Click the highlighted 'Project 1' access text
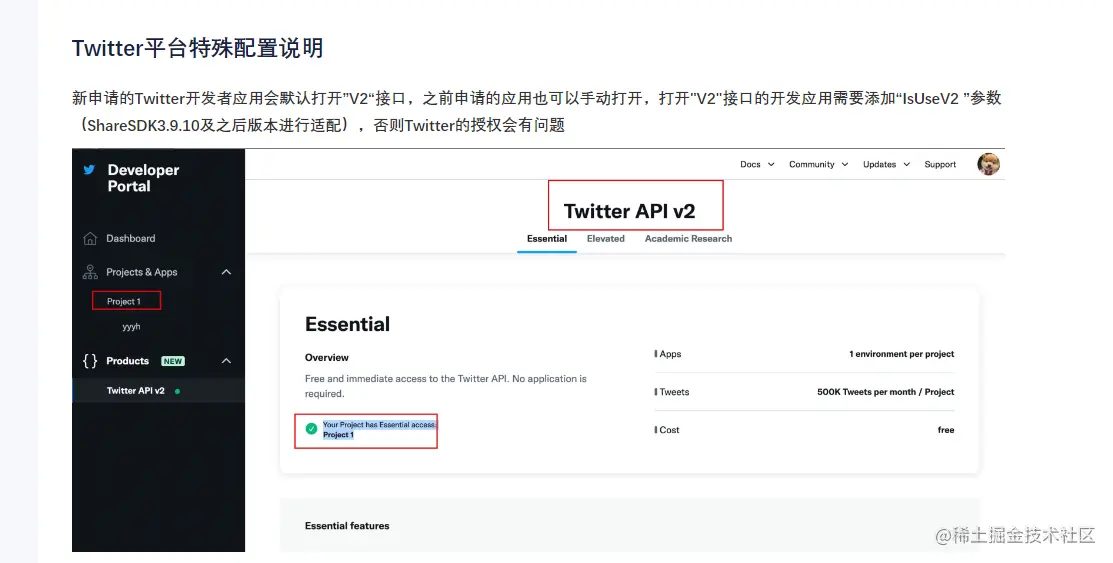The width and height of the screenshot is (1113, 563). click(338, 434)
